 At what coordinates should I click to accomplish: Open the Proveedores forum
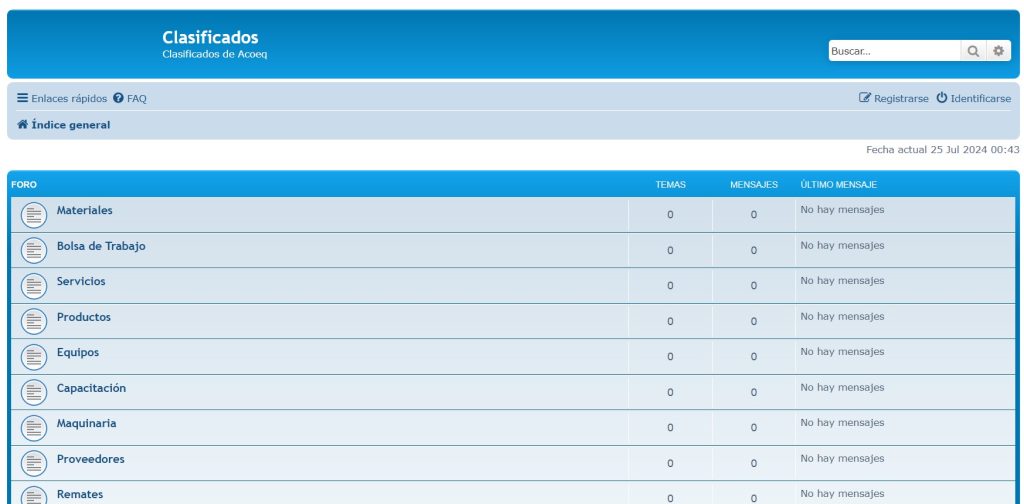90,459
